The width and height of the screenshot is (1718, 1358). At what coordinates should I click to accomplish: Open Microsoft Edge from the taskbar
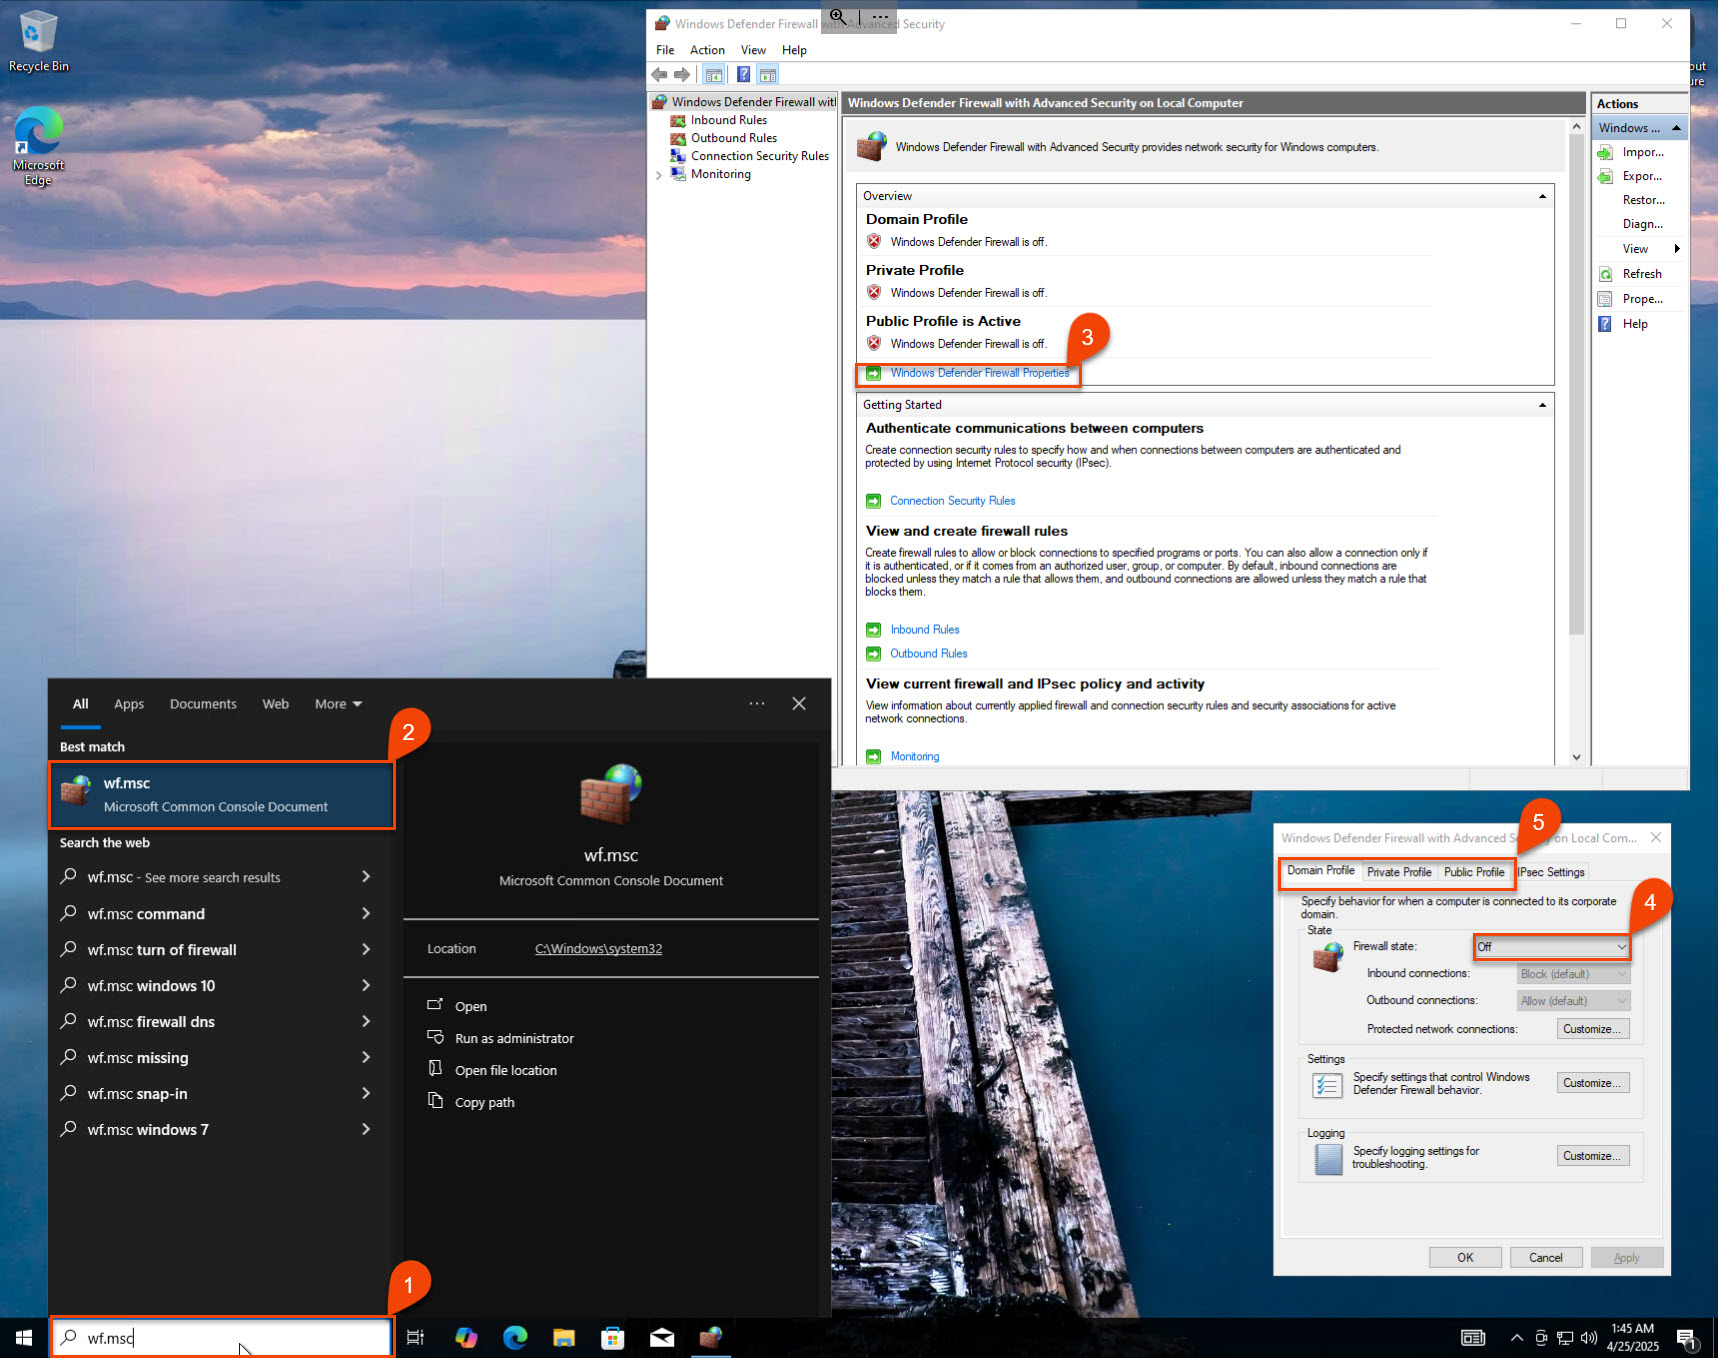tap(515, 1338)
